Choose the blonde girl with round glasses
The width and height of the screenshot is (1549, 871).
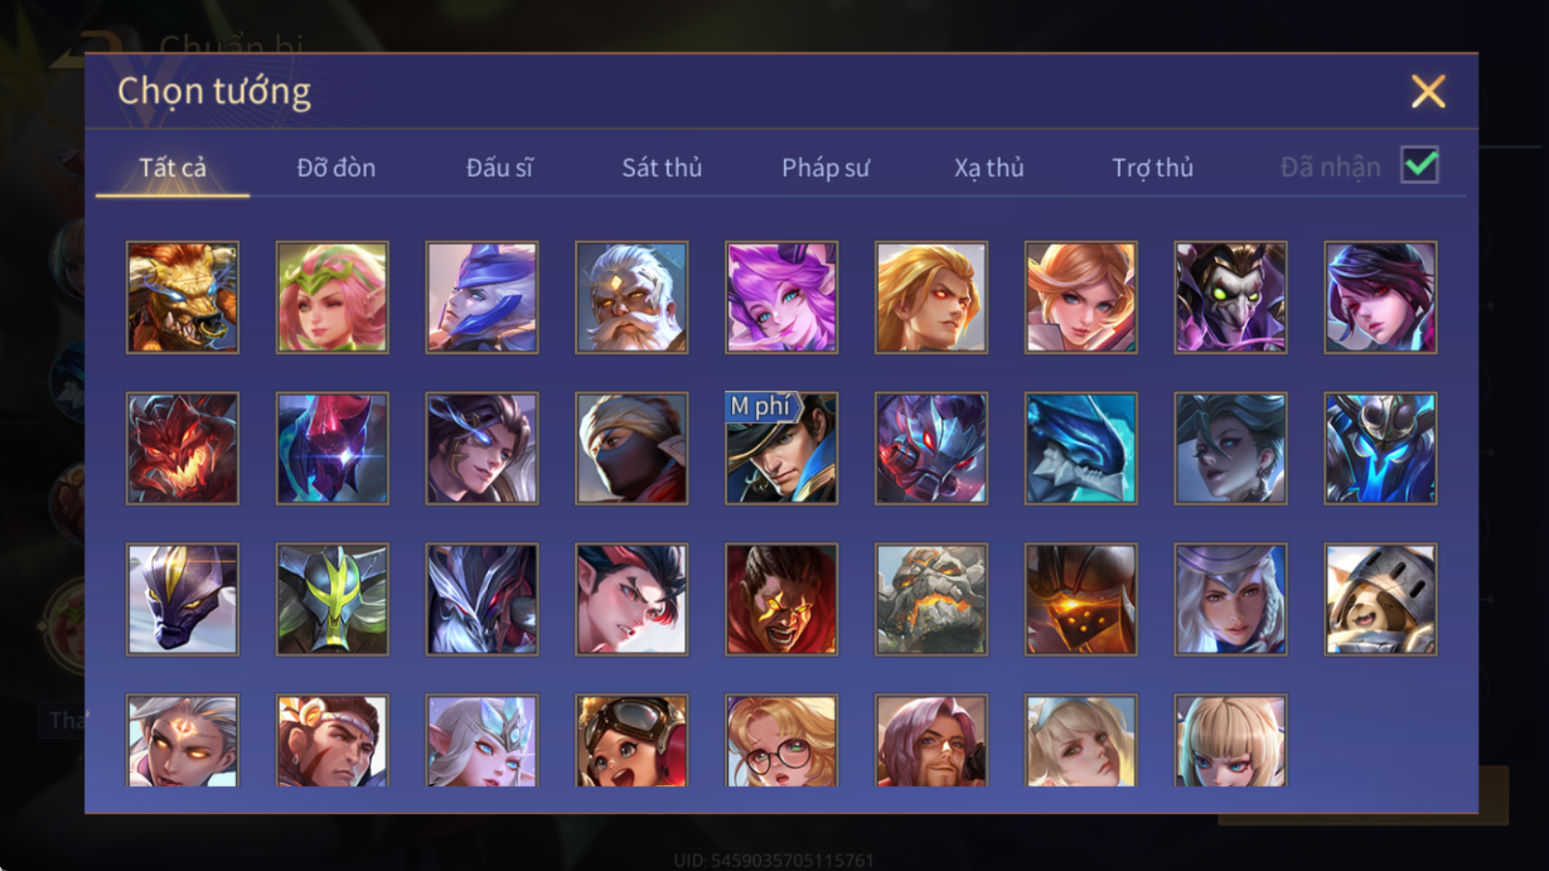click(x=781, y=740)
